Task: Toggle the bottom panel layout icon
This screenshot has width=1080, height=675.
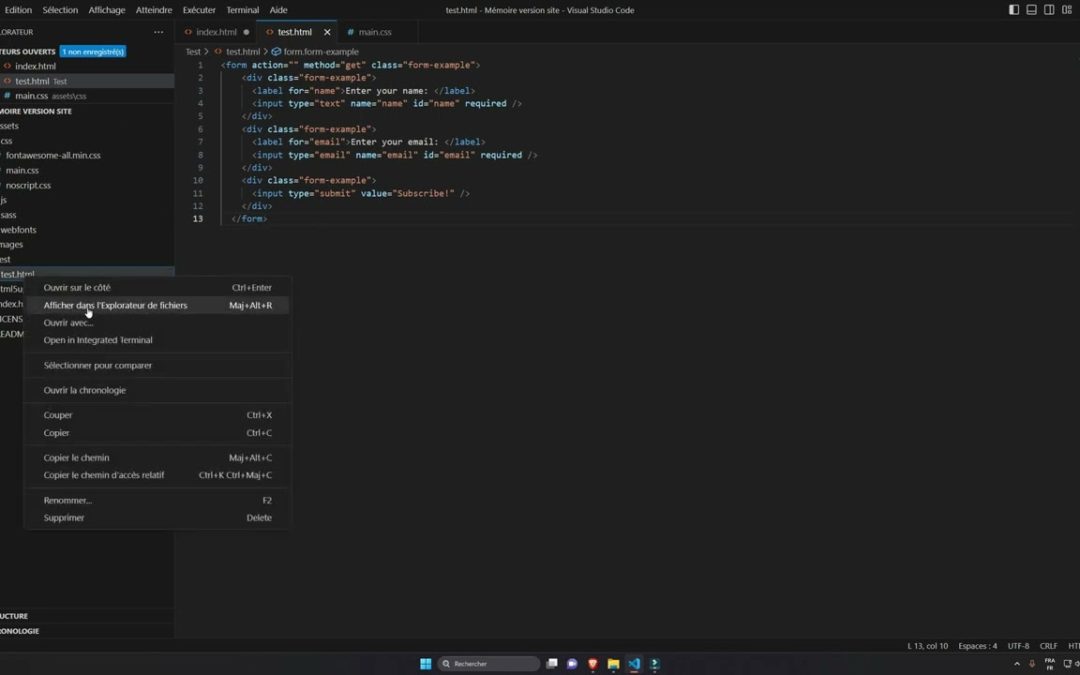Action: pos(1031,10)
